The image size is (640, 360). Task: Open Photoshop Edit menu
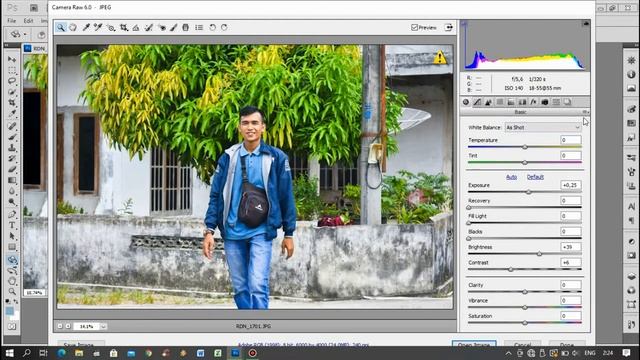(x=28, y=20)
